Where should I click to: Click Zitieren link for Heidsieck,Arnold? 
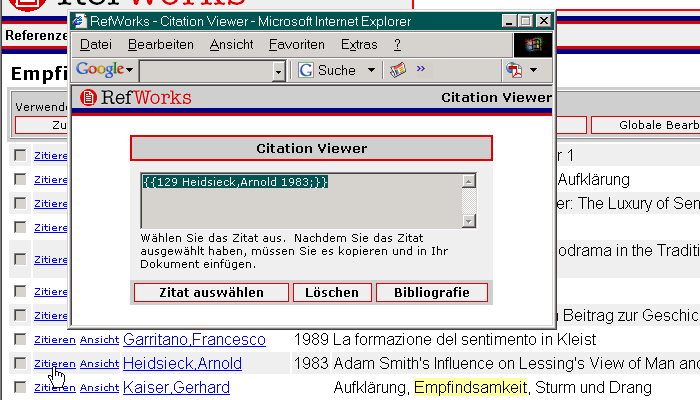[54, 364]
